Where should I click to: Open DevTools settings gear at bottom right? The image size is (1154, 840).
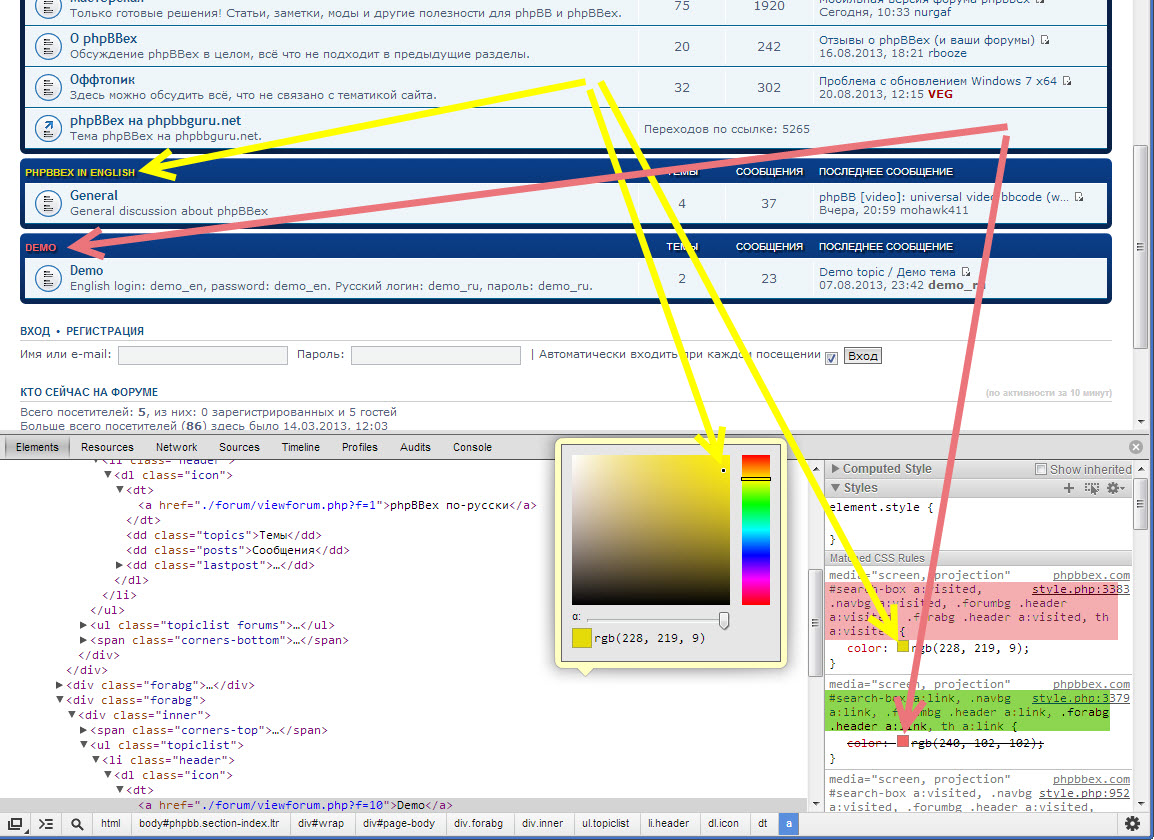tap(1132, 824)
